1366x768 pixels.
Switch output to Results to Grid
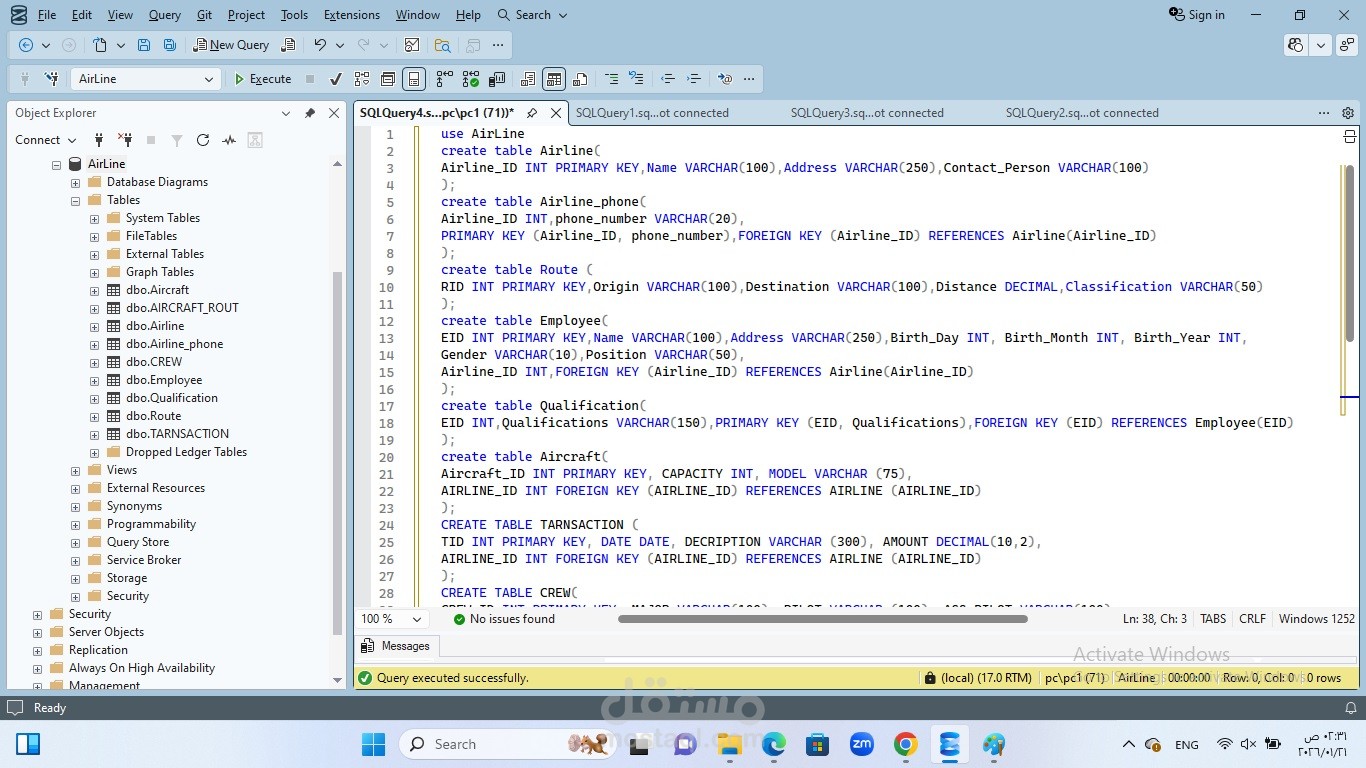click(554, 79)
